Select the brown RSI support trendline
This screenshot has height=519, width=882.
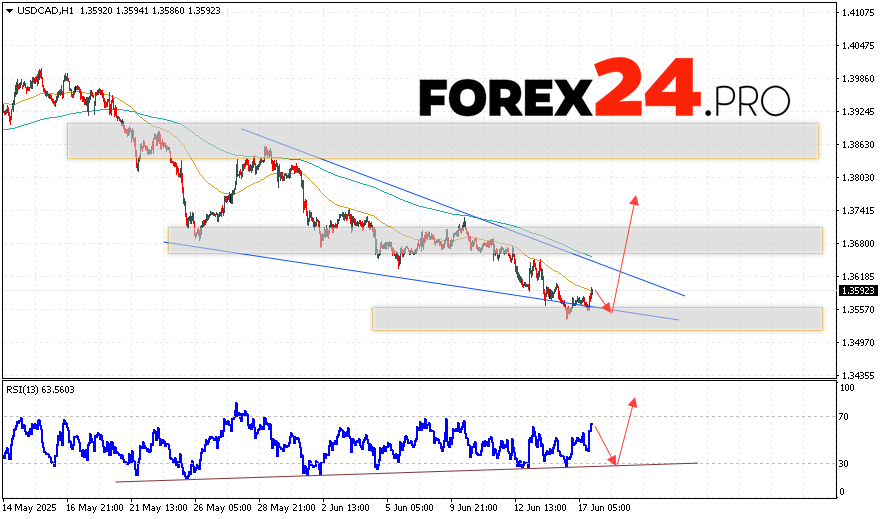click(x=400, y=471)
